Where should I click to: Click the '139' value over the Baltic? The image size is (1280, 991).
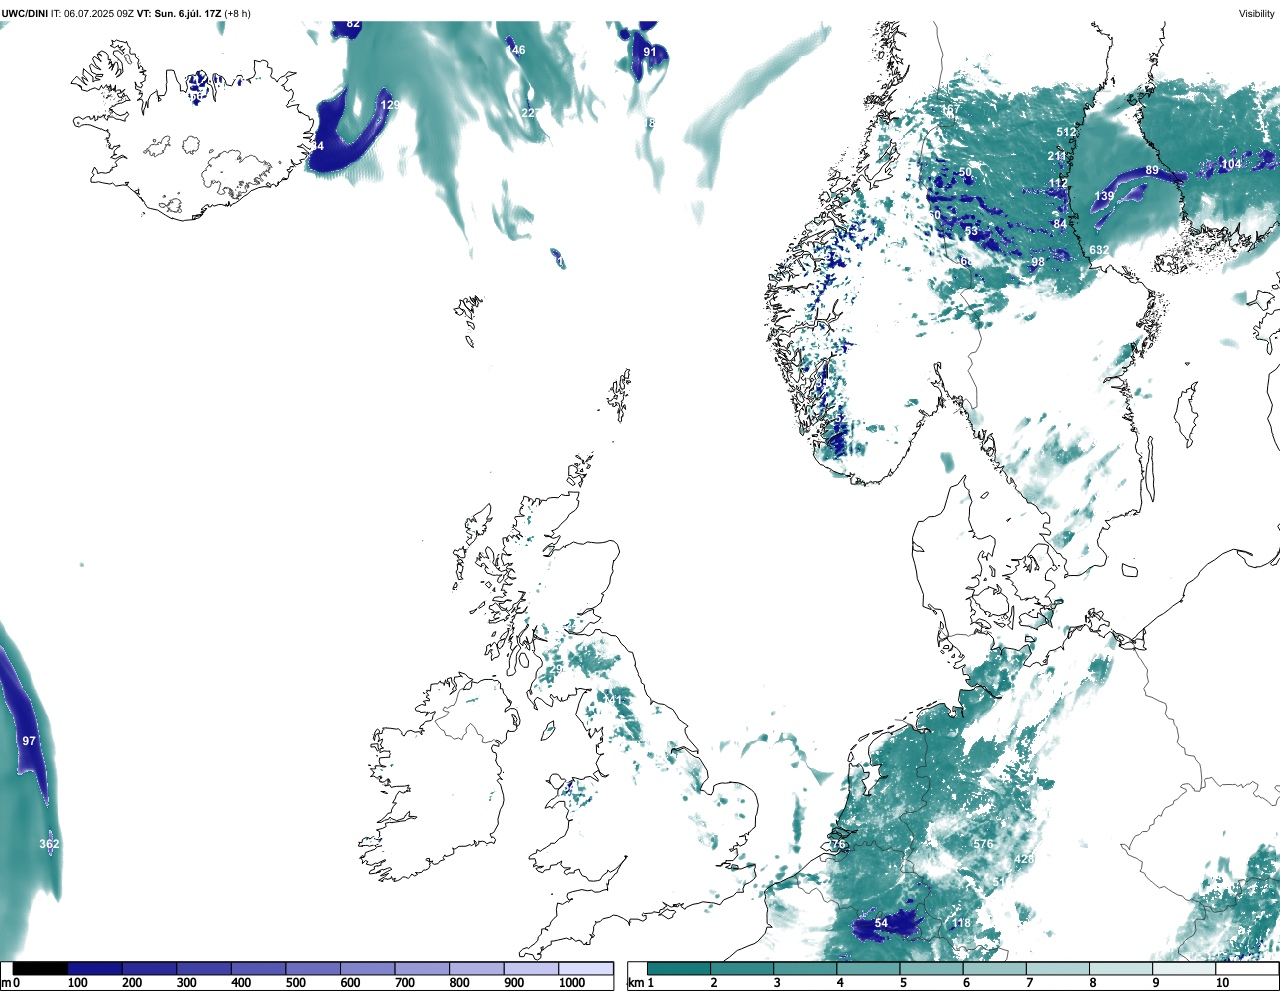coord(1104,196)
